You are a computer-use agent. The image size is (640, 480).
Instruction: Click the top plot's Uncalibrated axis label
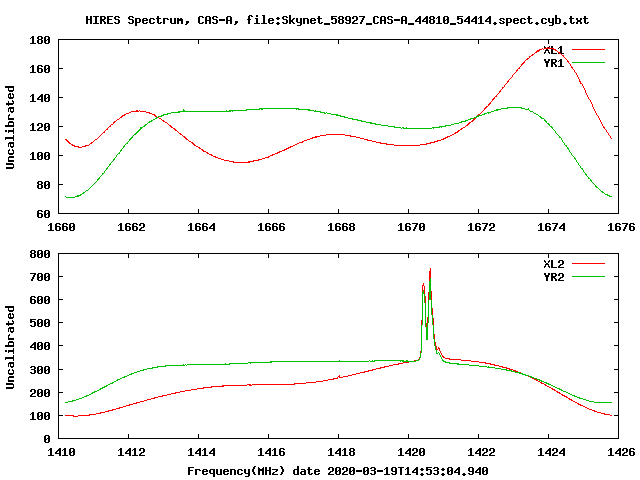pyautogui.click(x=10, y=127)
